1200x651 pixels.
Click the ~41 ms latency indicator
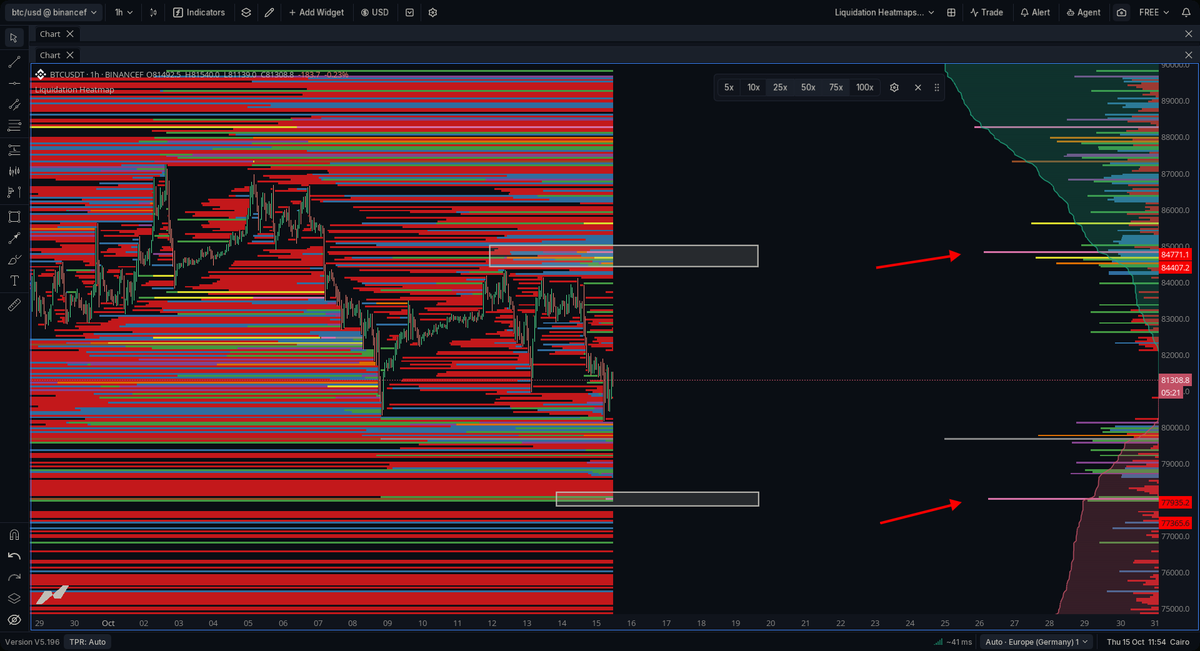pos(952,642)
